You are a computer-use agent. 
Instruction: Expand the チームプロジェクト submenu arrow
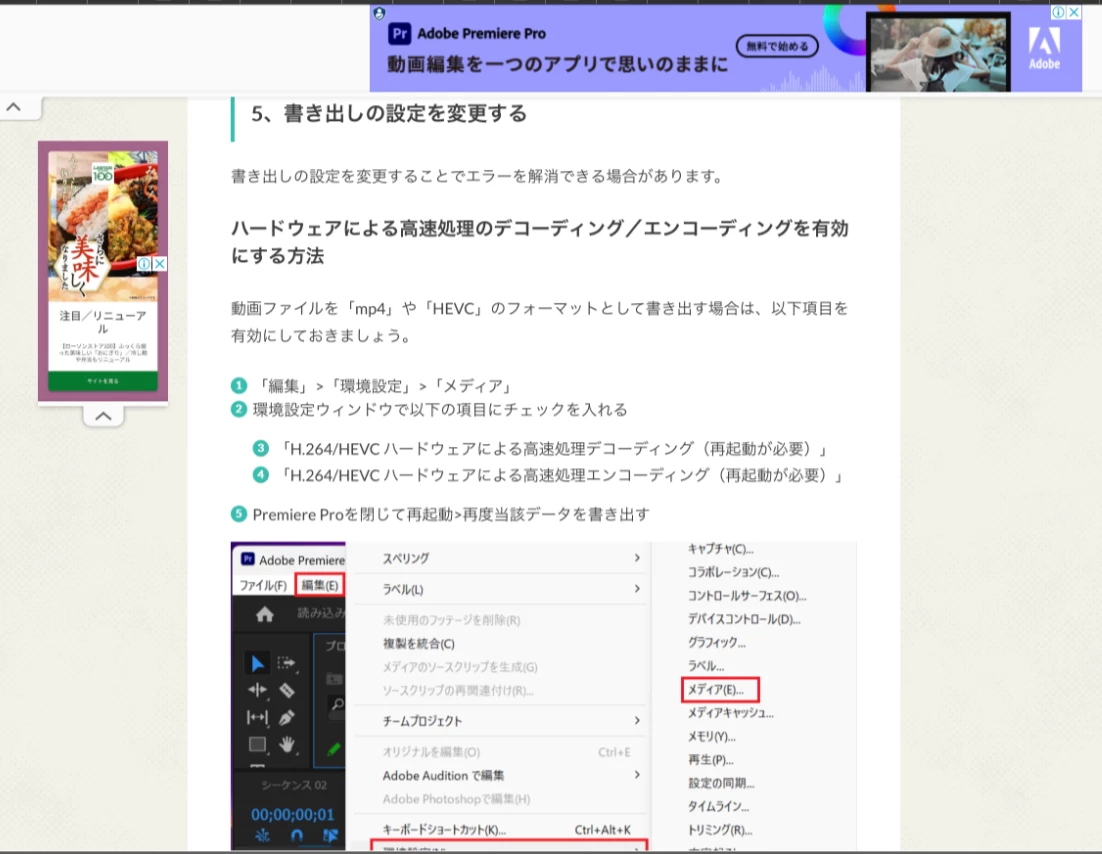tap(637, 720)
